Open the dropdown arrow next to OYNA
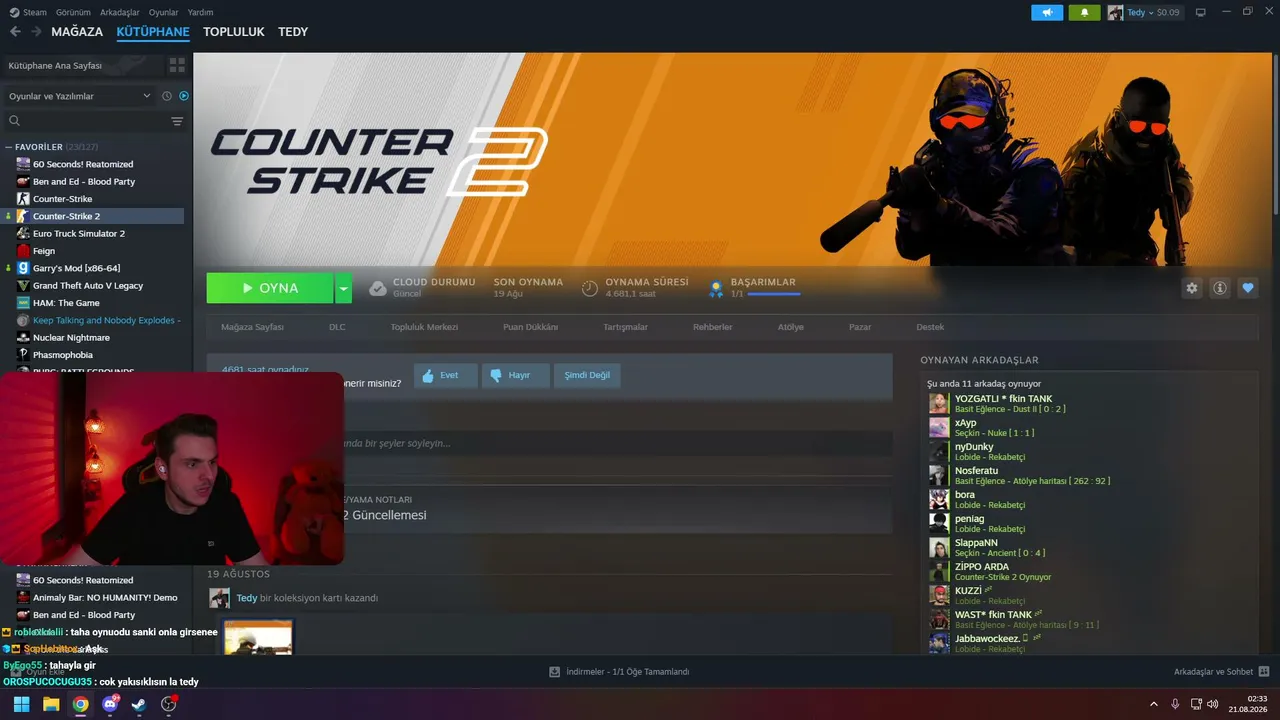1280x720 pixels. click(x=344, y=288)
